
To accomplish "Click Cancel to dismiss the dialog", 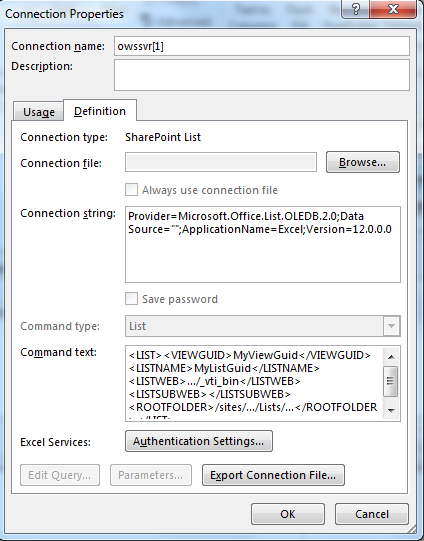I will tap(372, 514).
